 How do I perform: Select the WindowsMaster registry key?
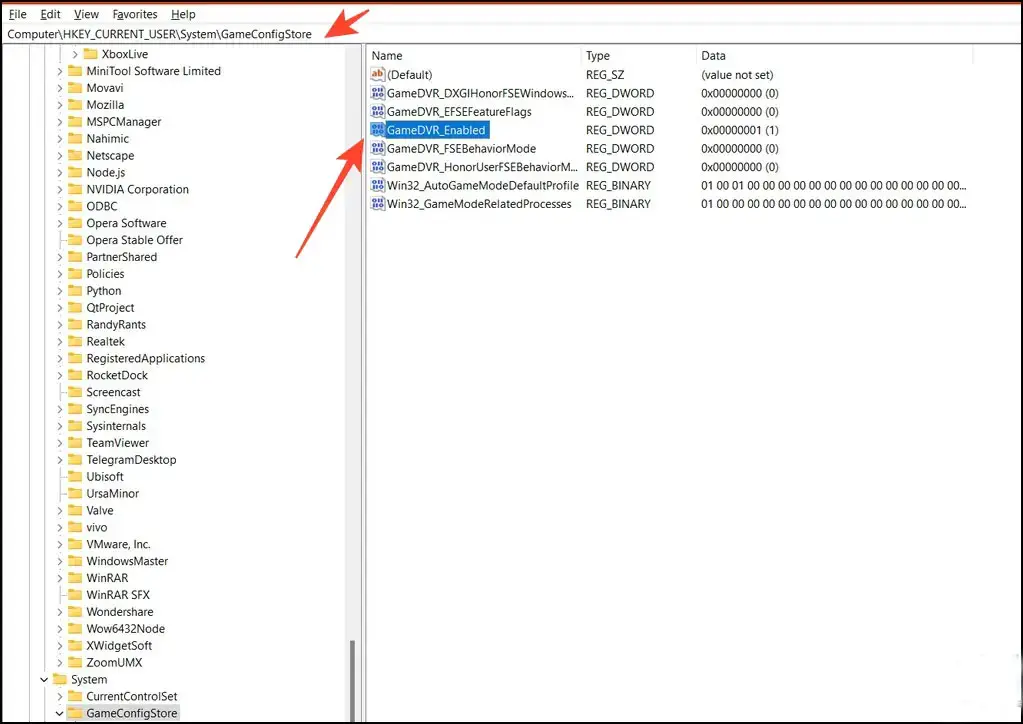pos(127,561)
